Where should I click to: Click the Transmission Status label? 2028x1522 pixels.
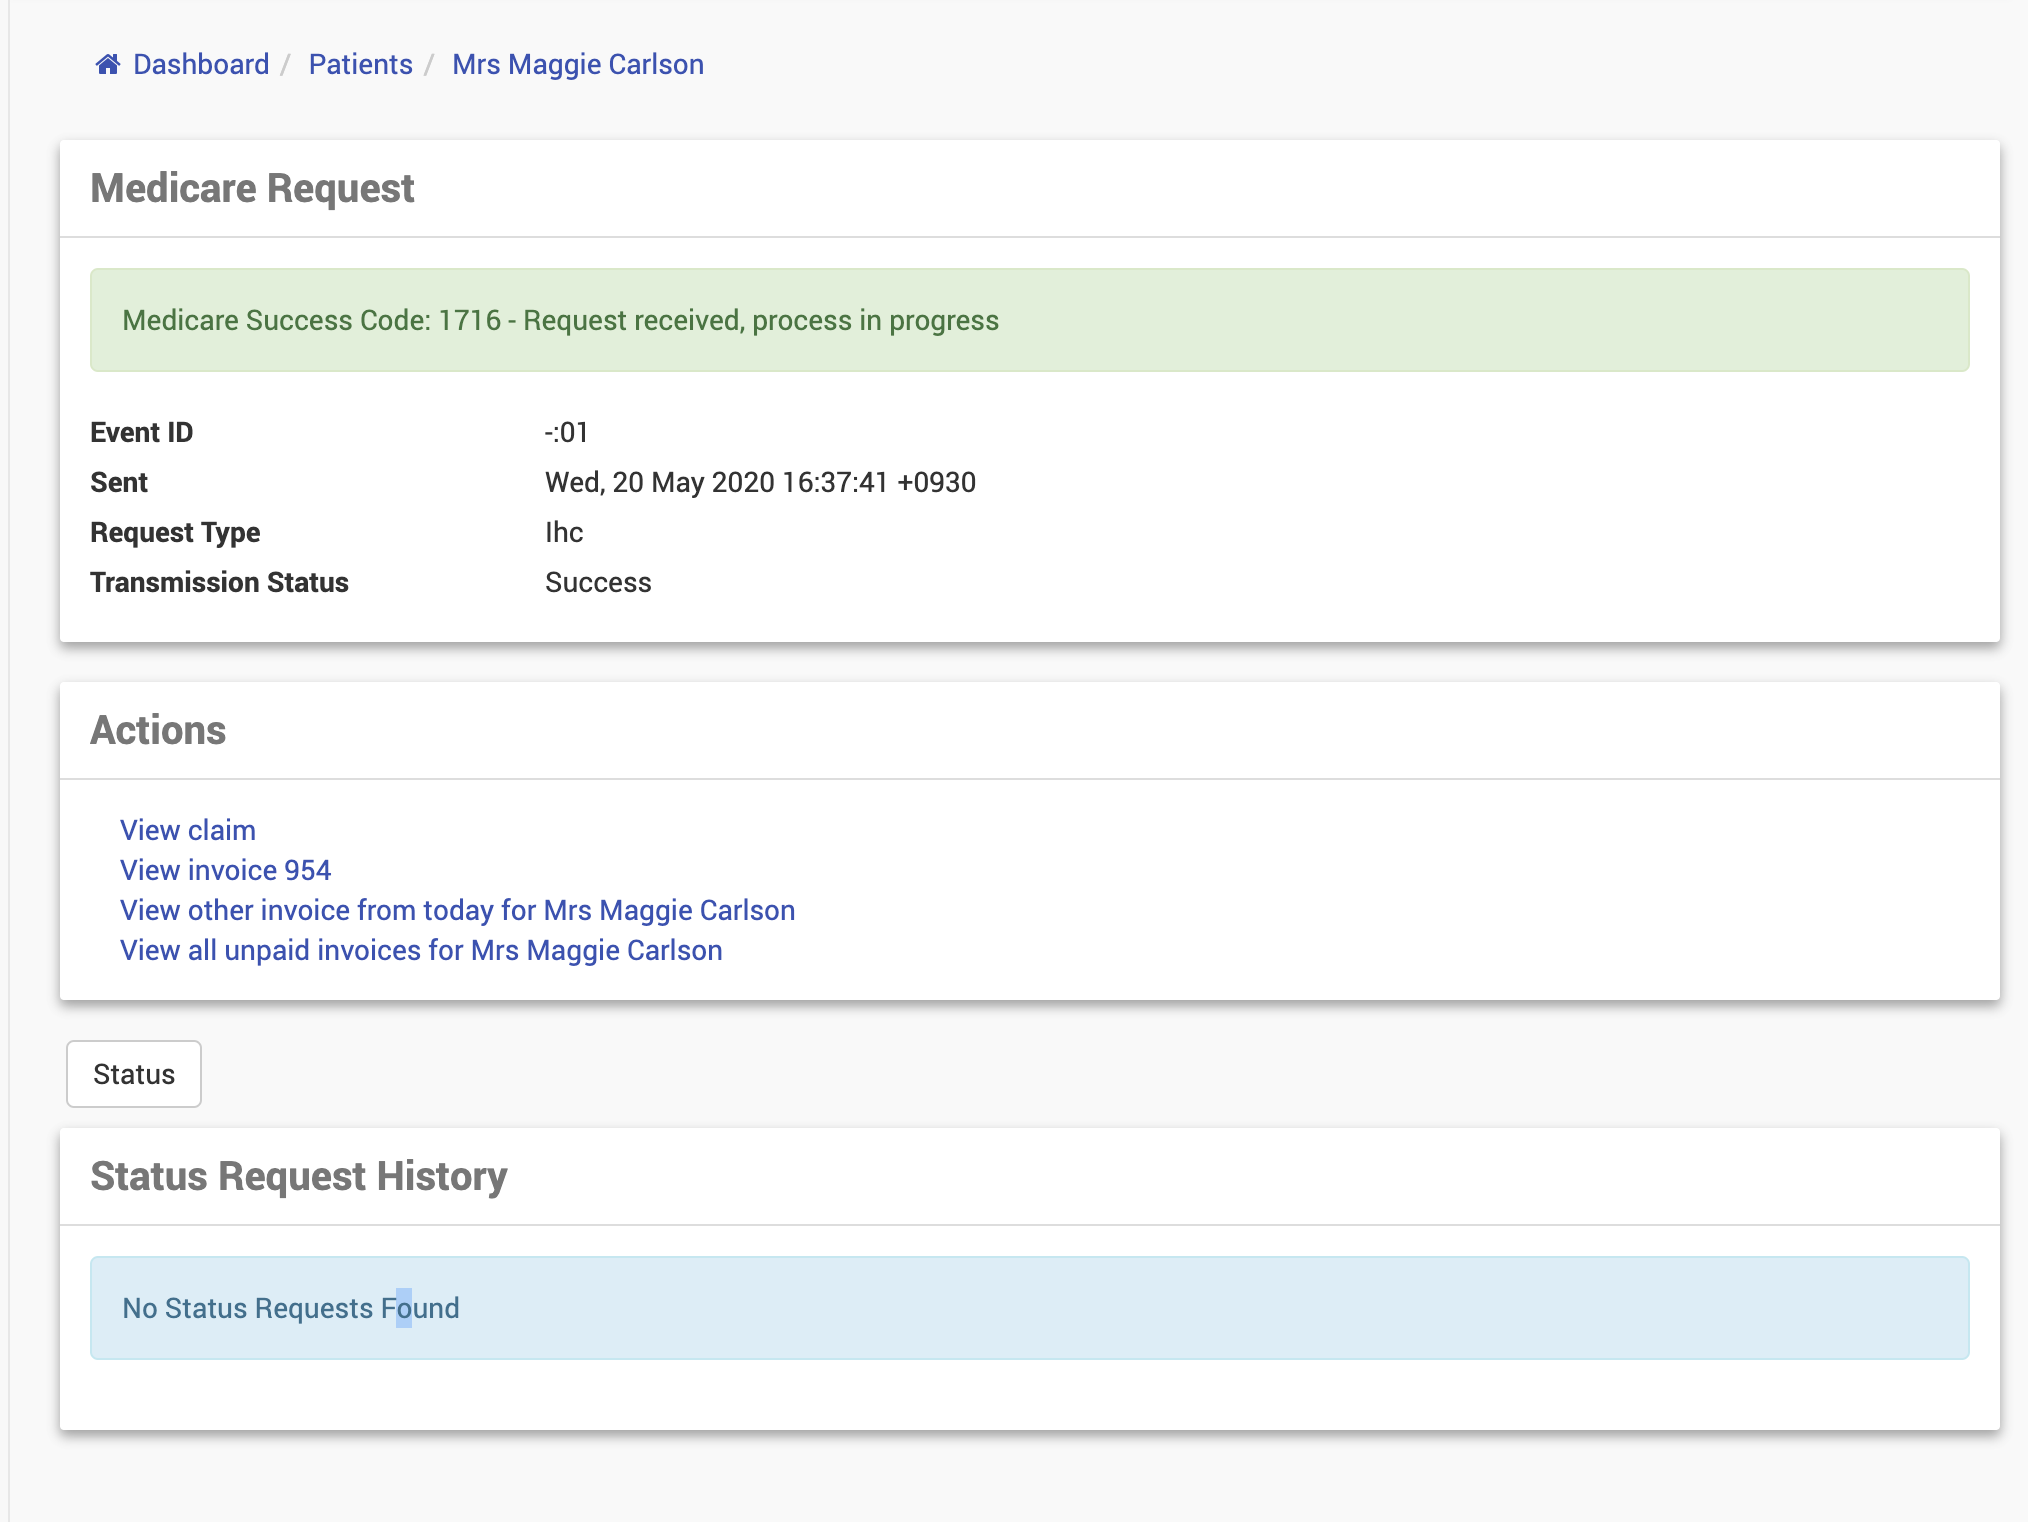[219, 582]
